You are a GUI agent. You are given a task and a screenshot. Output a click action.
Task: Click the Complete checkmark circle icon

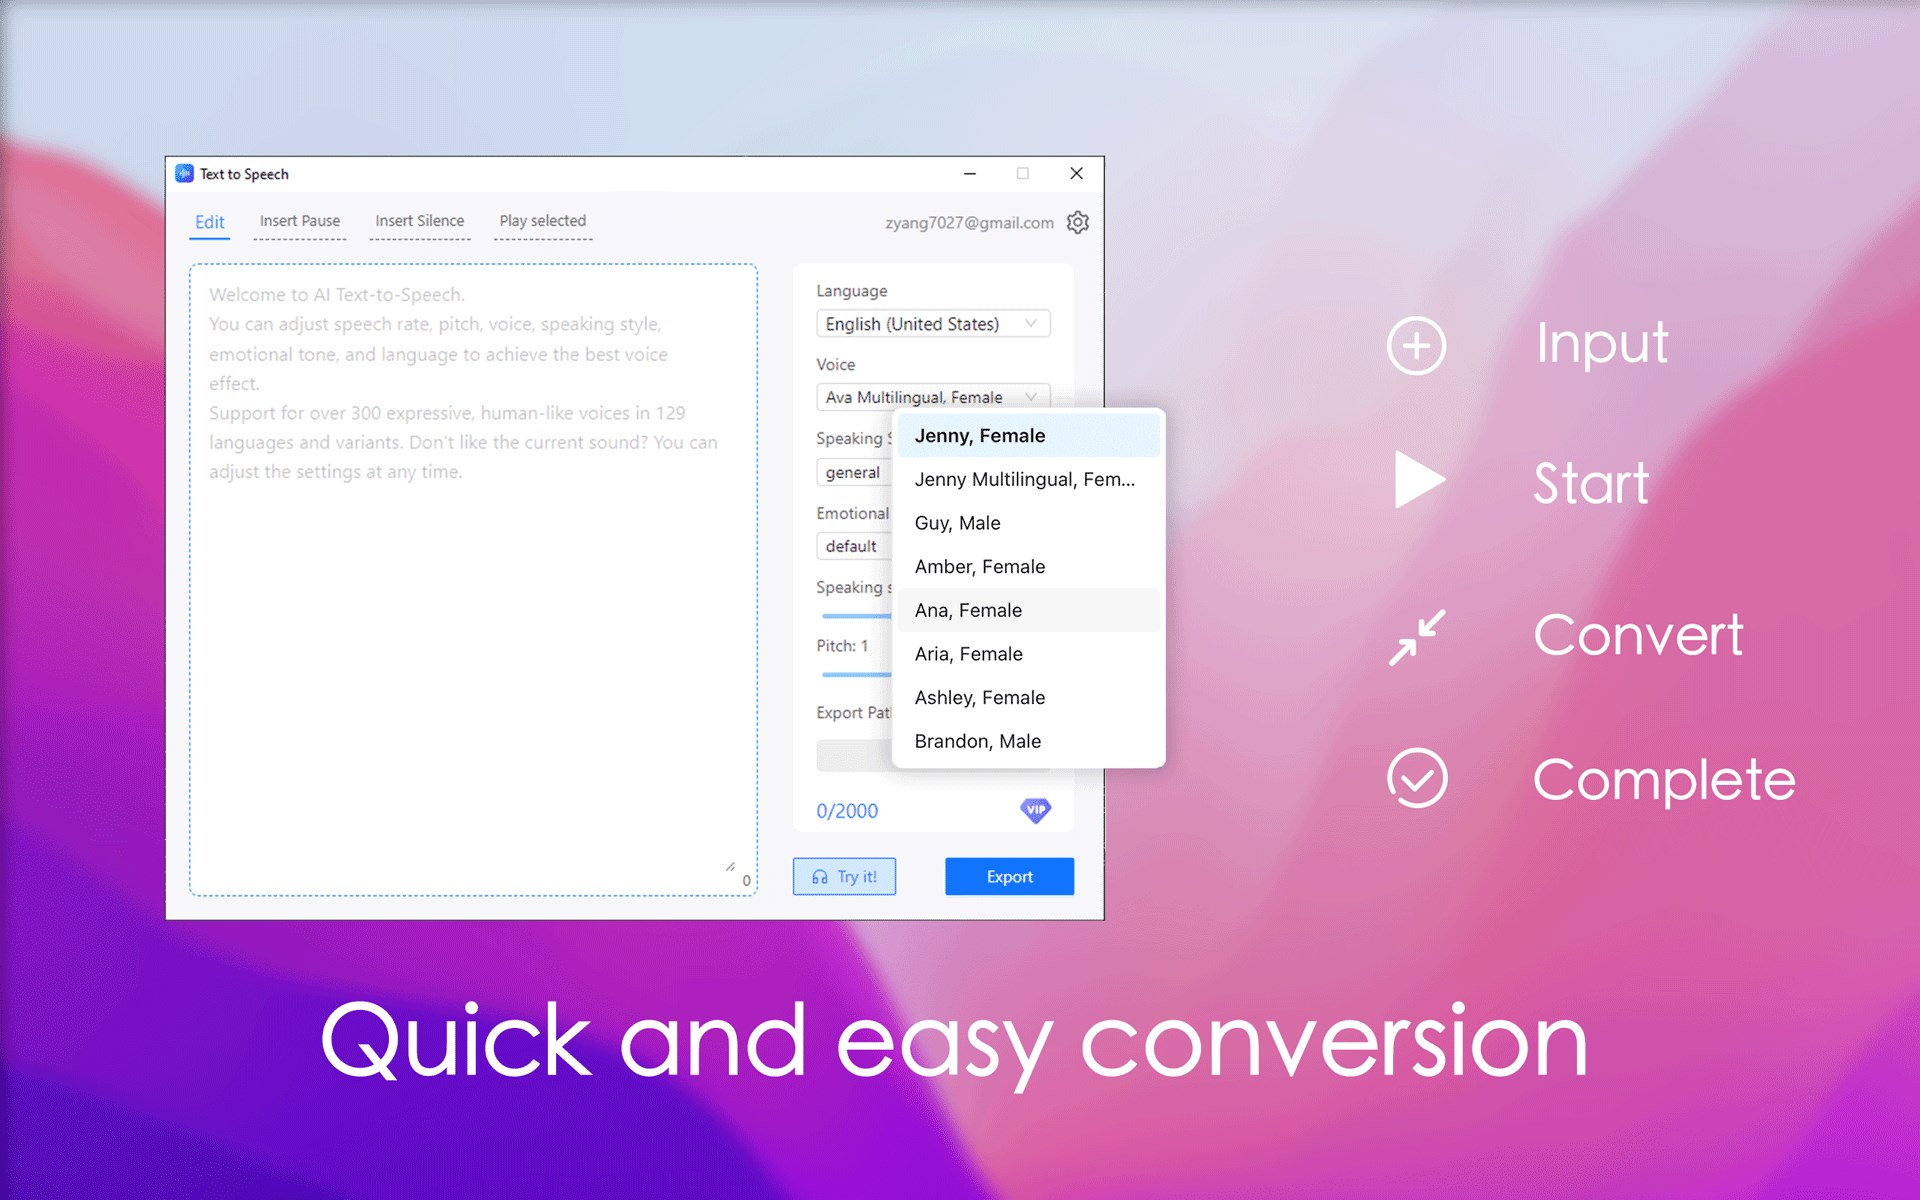pyautogui.click(x=1417, y=778)
